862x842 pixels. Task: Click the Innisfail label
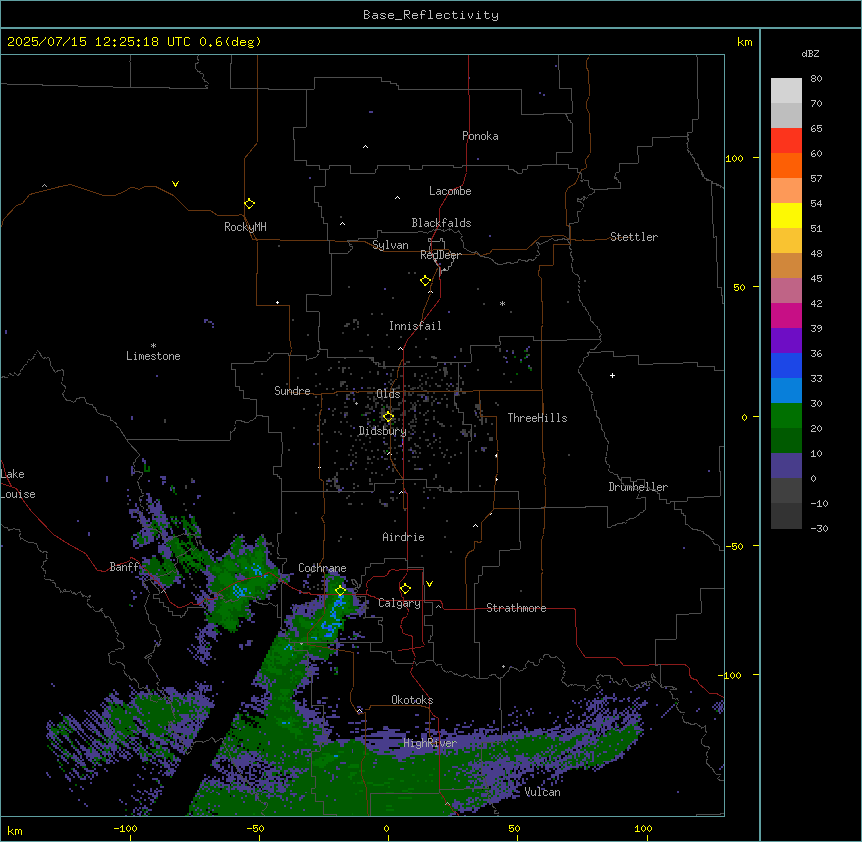coord(415,326)
